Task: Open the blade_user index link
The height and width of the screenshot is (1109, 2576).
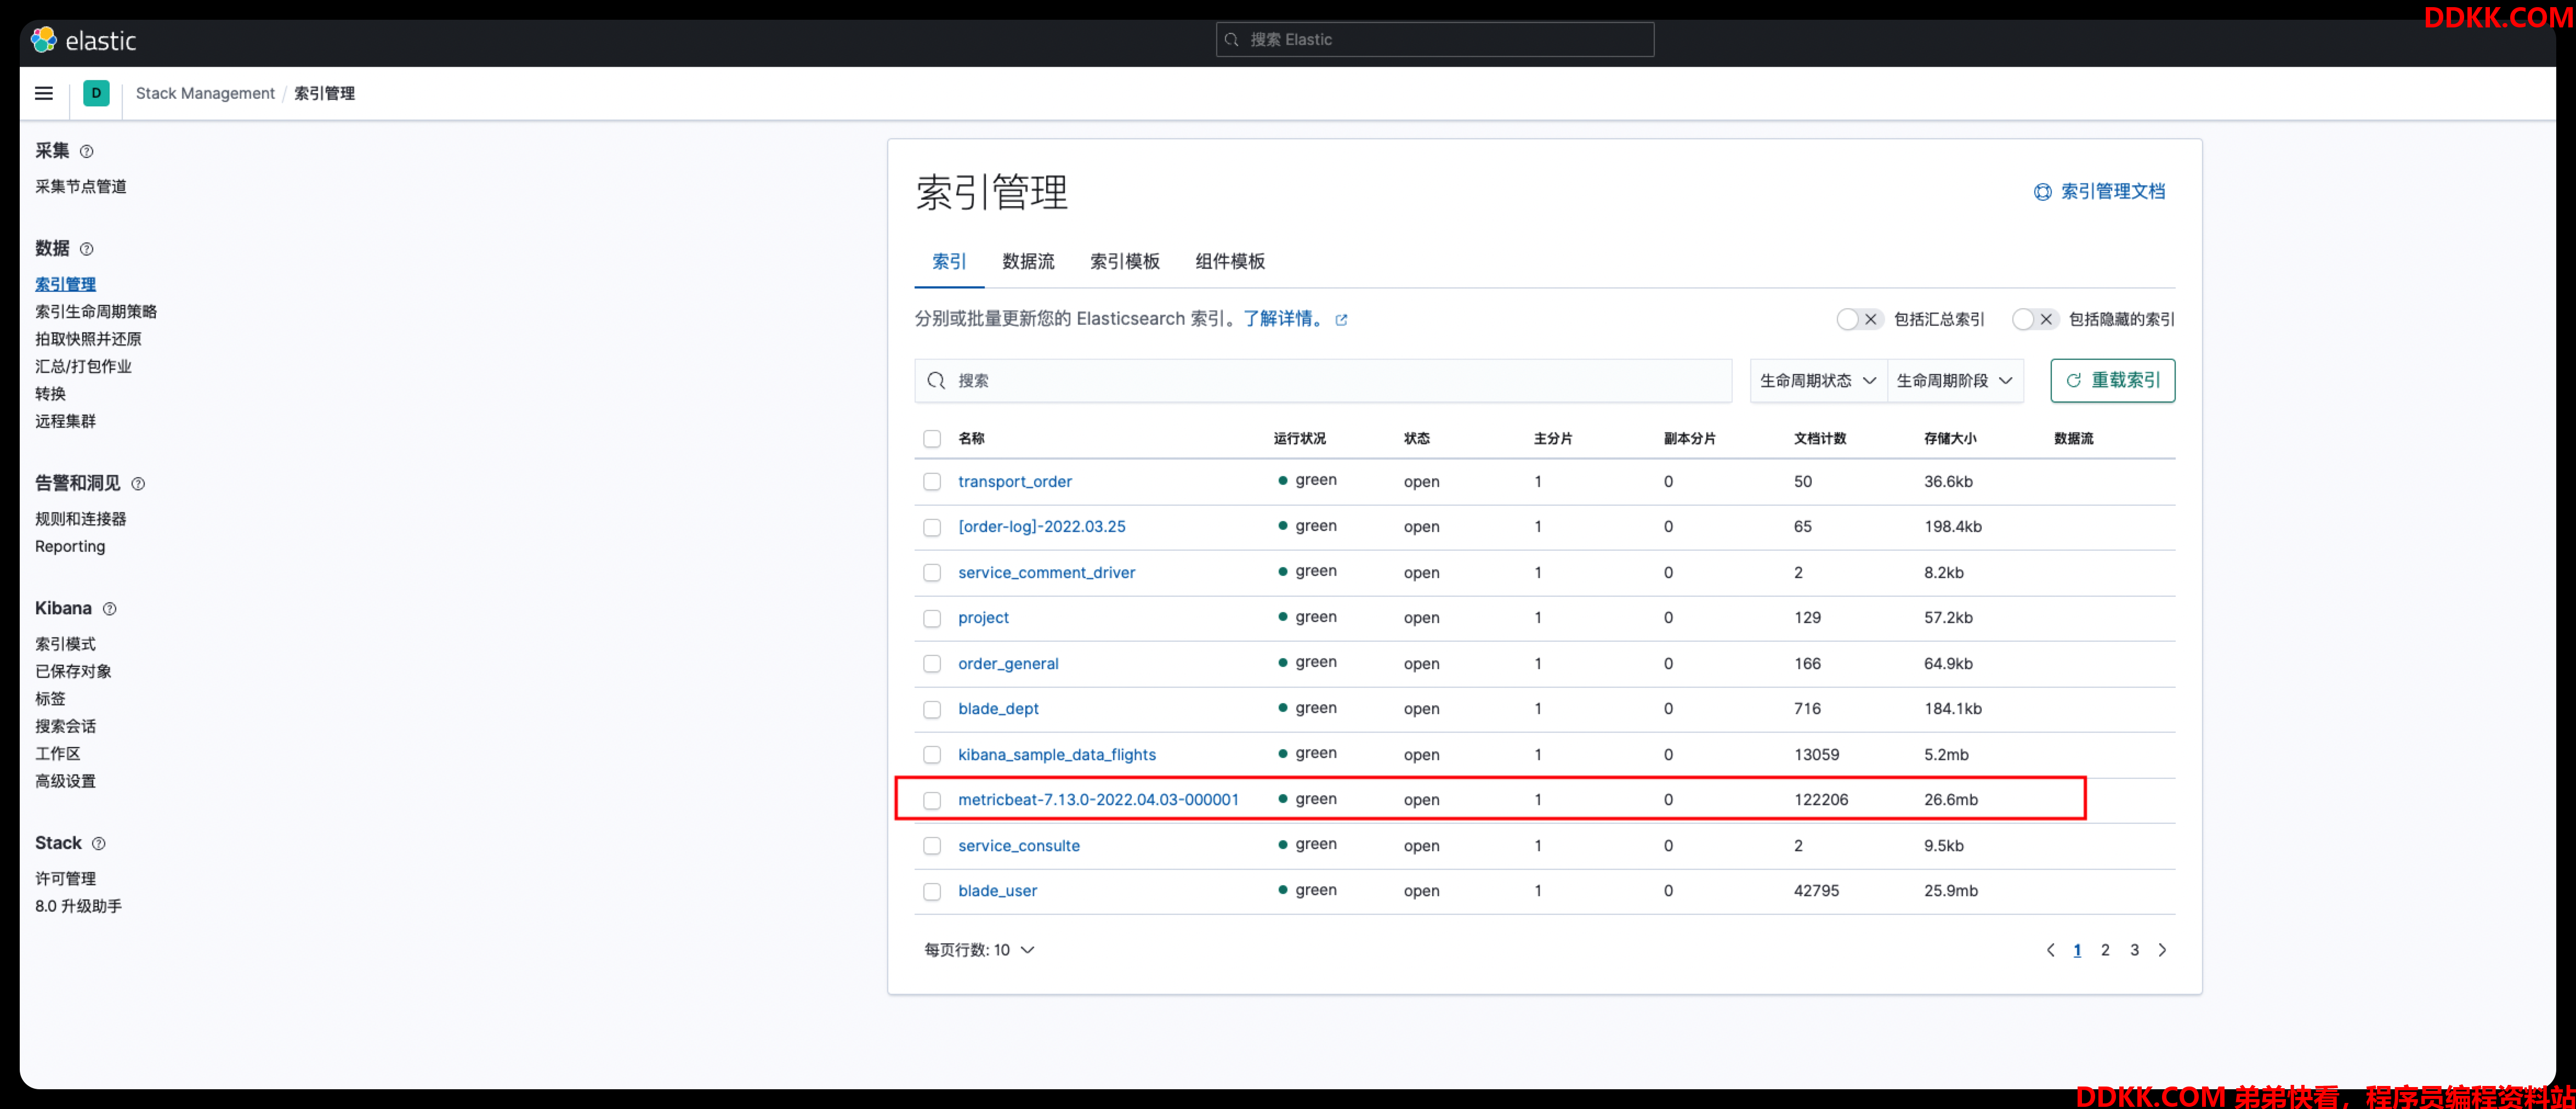Action: (997, 891)
